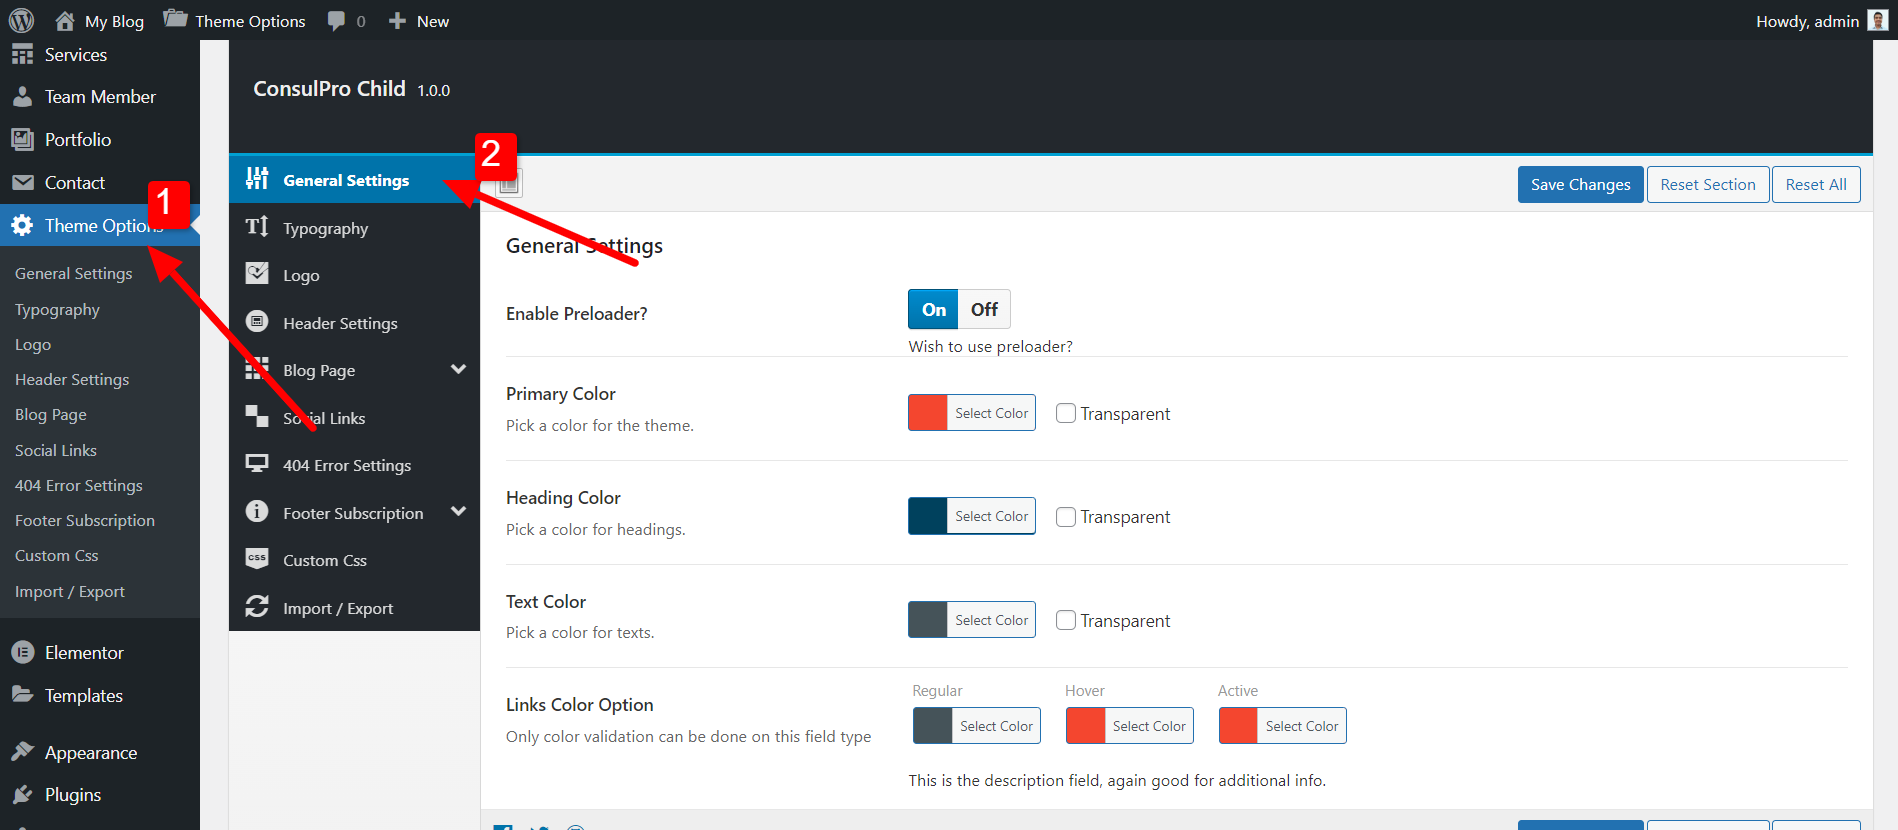
Task: Click the Logo section icon
Action: (257, 274)
